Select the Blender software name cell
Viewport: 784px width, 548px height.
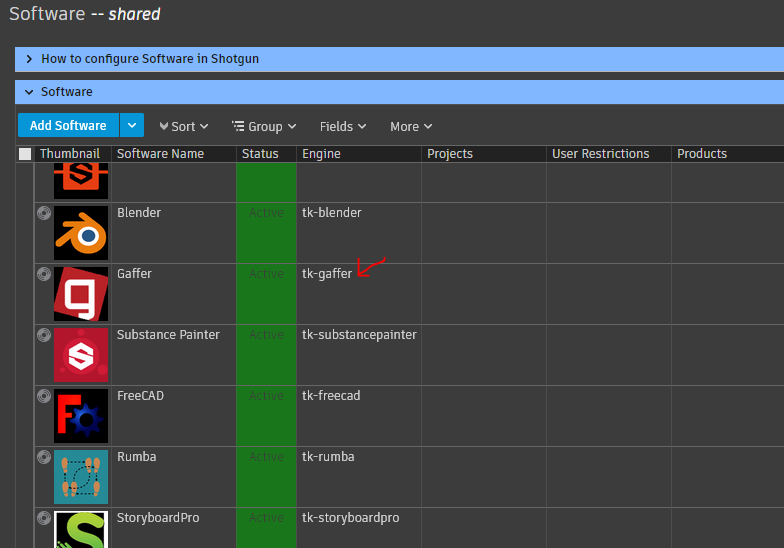[174, 233]
